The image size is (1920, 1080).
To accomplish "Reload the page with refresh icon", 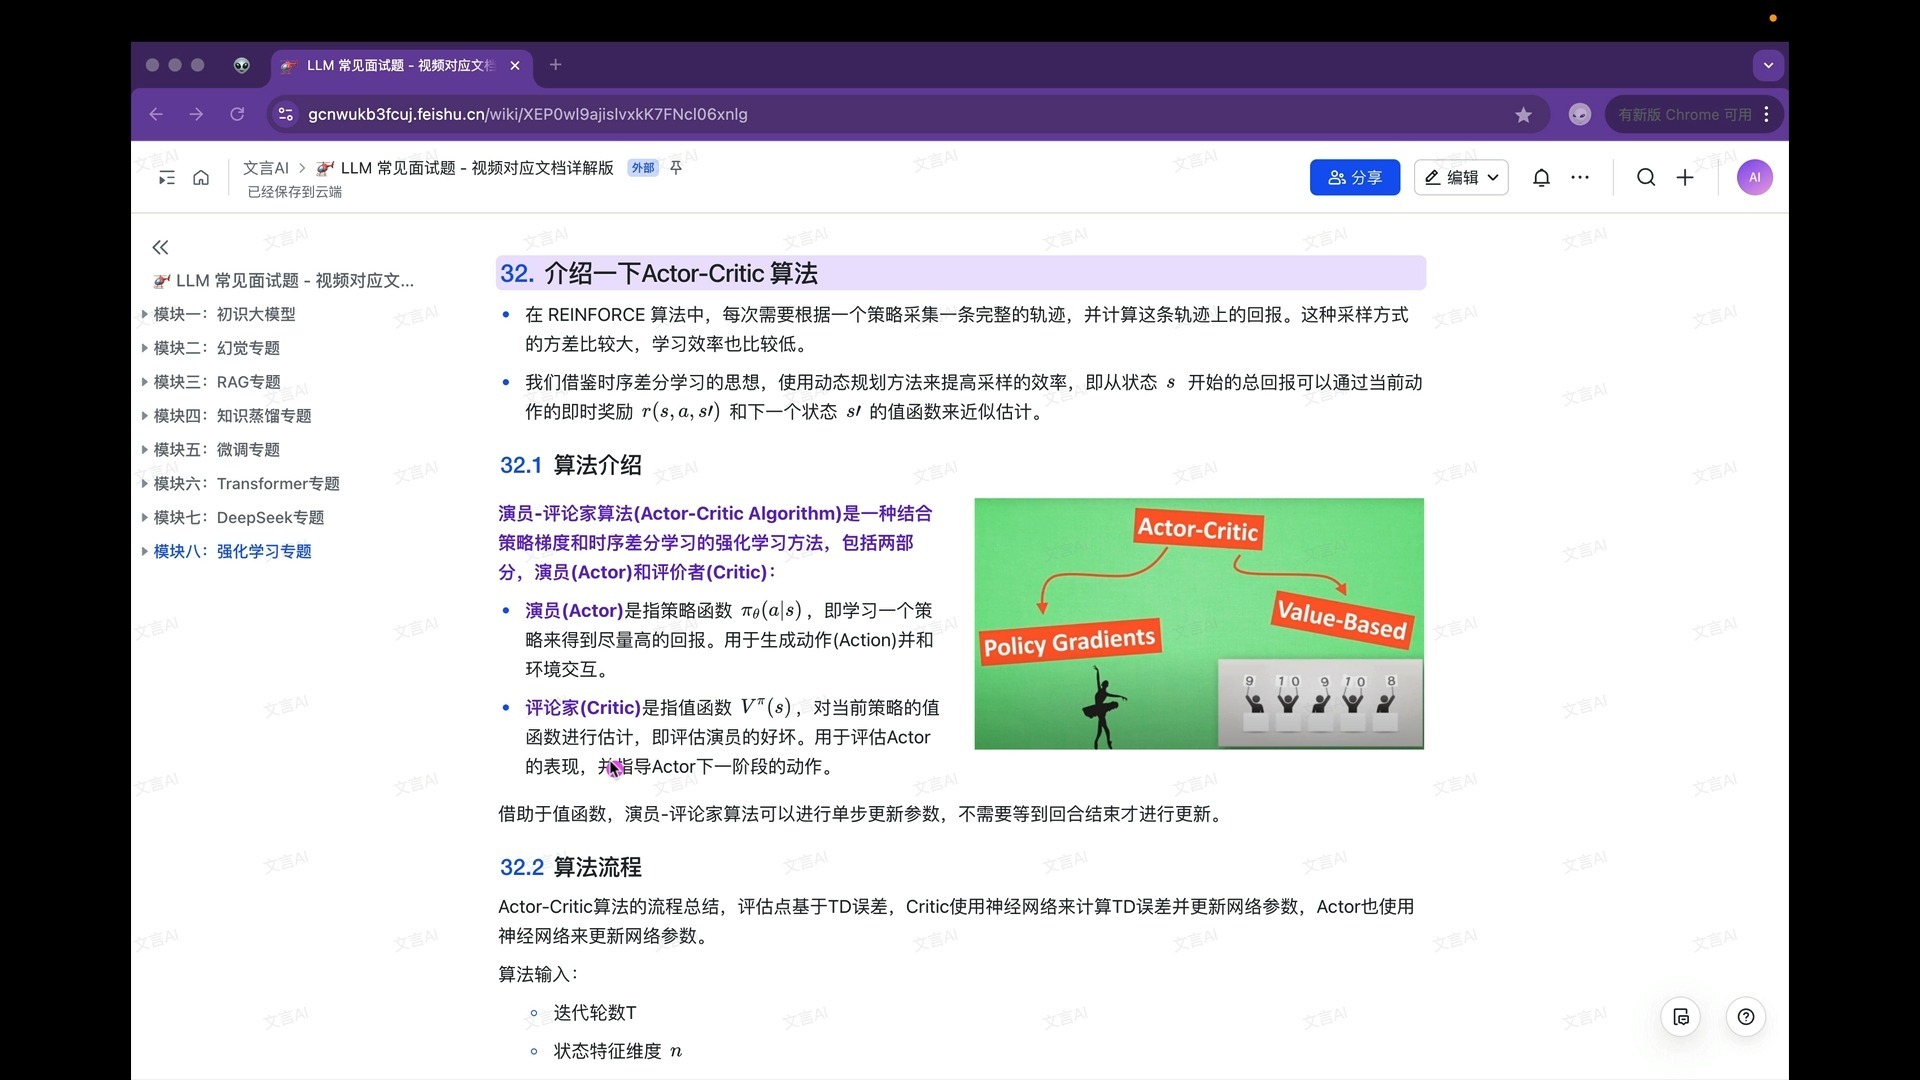I will pyautogui.click(x=237, y=114).
